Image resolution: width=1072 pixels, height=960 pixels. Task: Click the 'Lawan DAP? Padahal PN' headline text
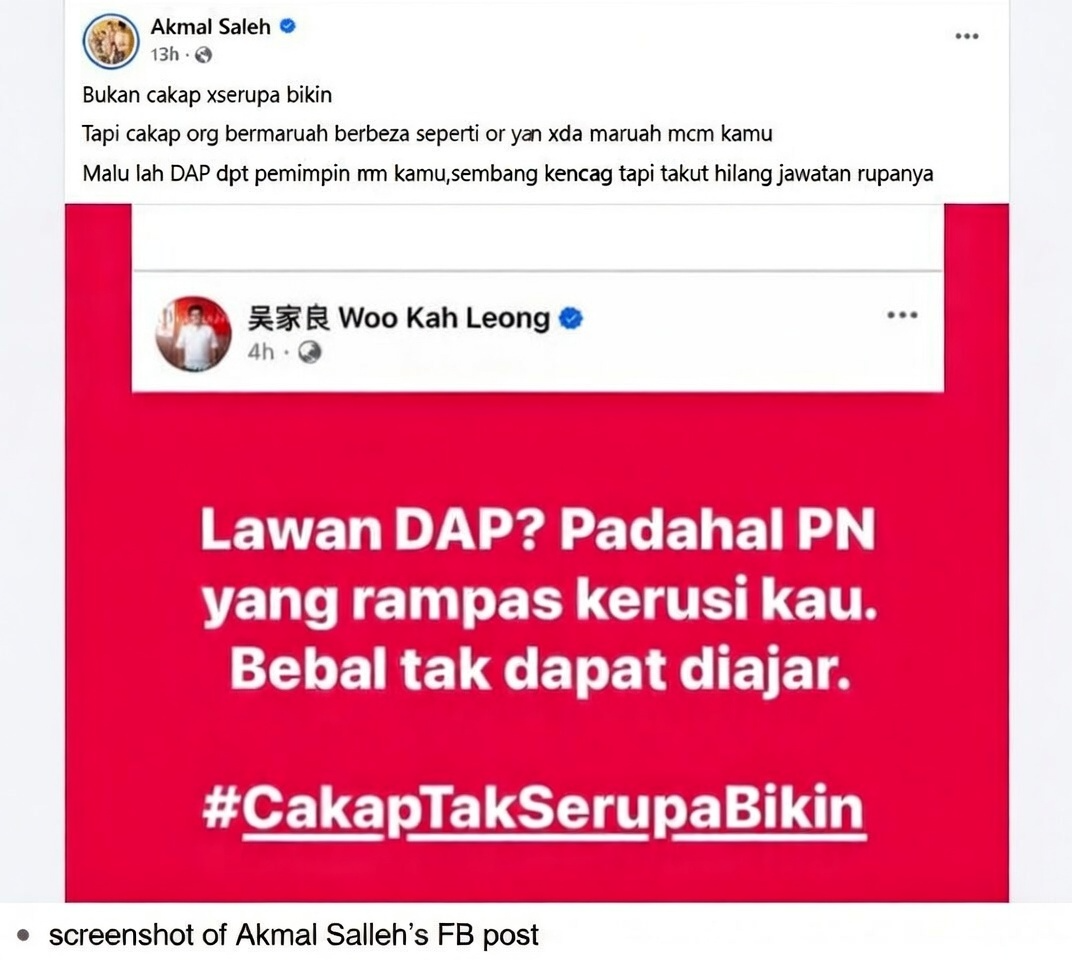click(x=537, y=529)
